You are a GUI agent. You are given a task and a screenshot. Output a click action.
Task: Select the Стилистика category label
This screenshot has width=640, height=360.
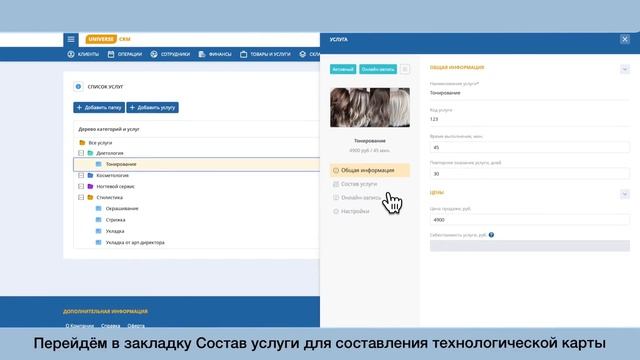click(x=109, y=198)
